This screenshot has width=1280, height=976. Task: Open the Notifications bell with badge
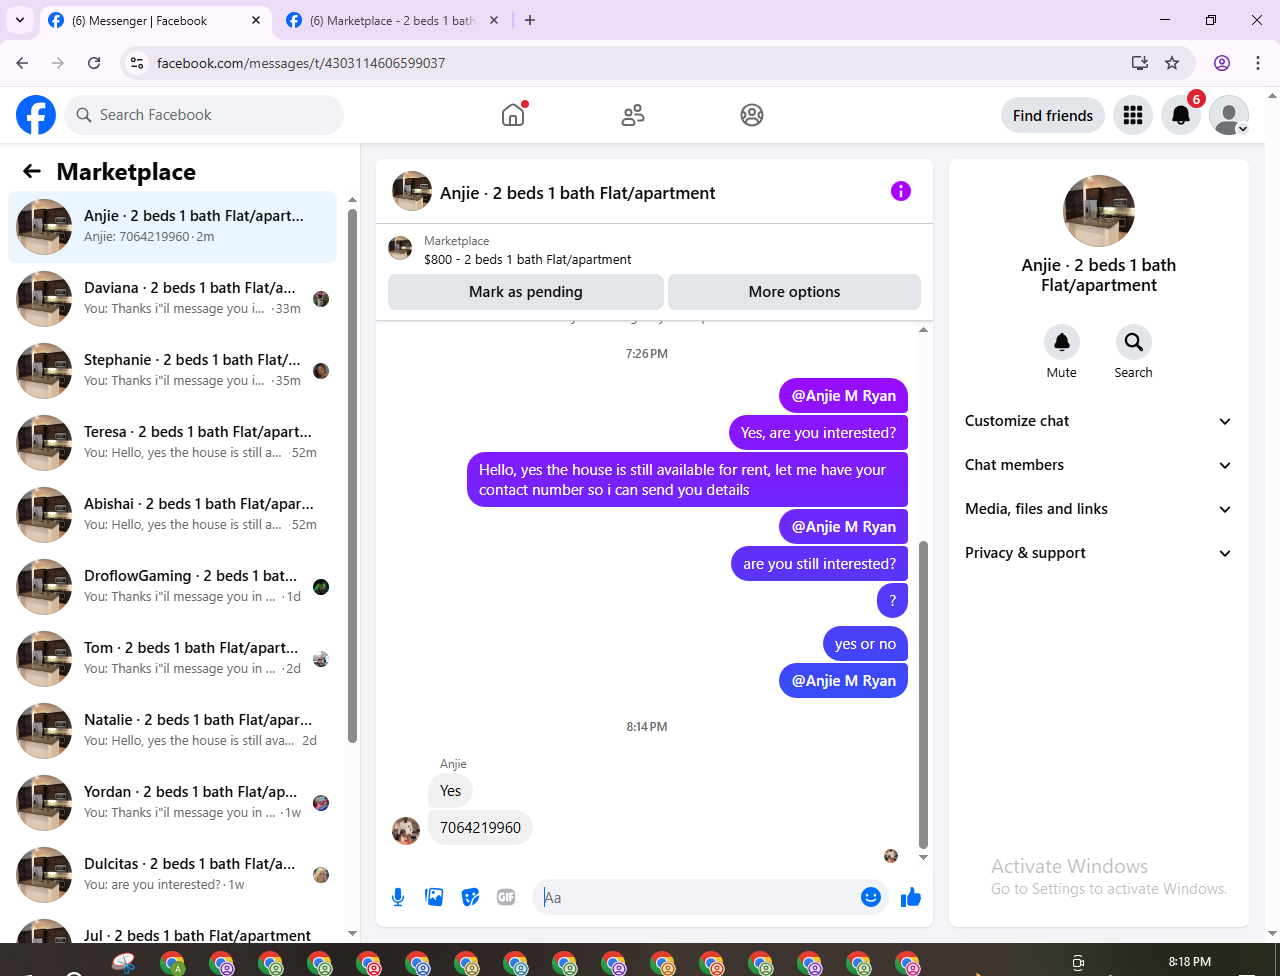point(1181,115)
